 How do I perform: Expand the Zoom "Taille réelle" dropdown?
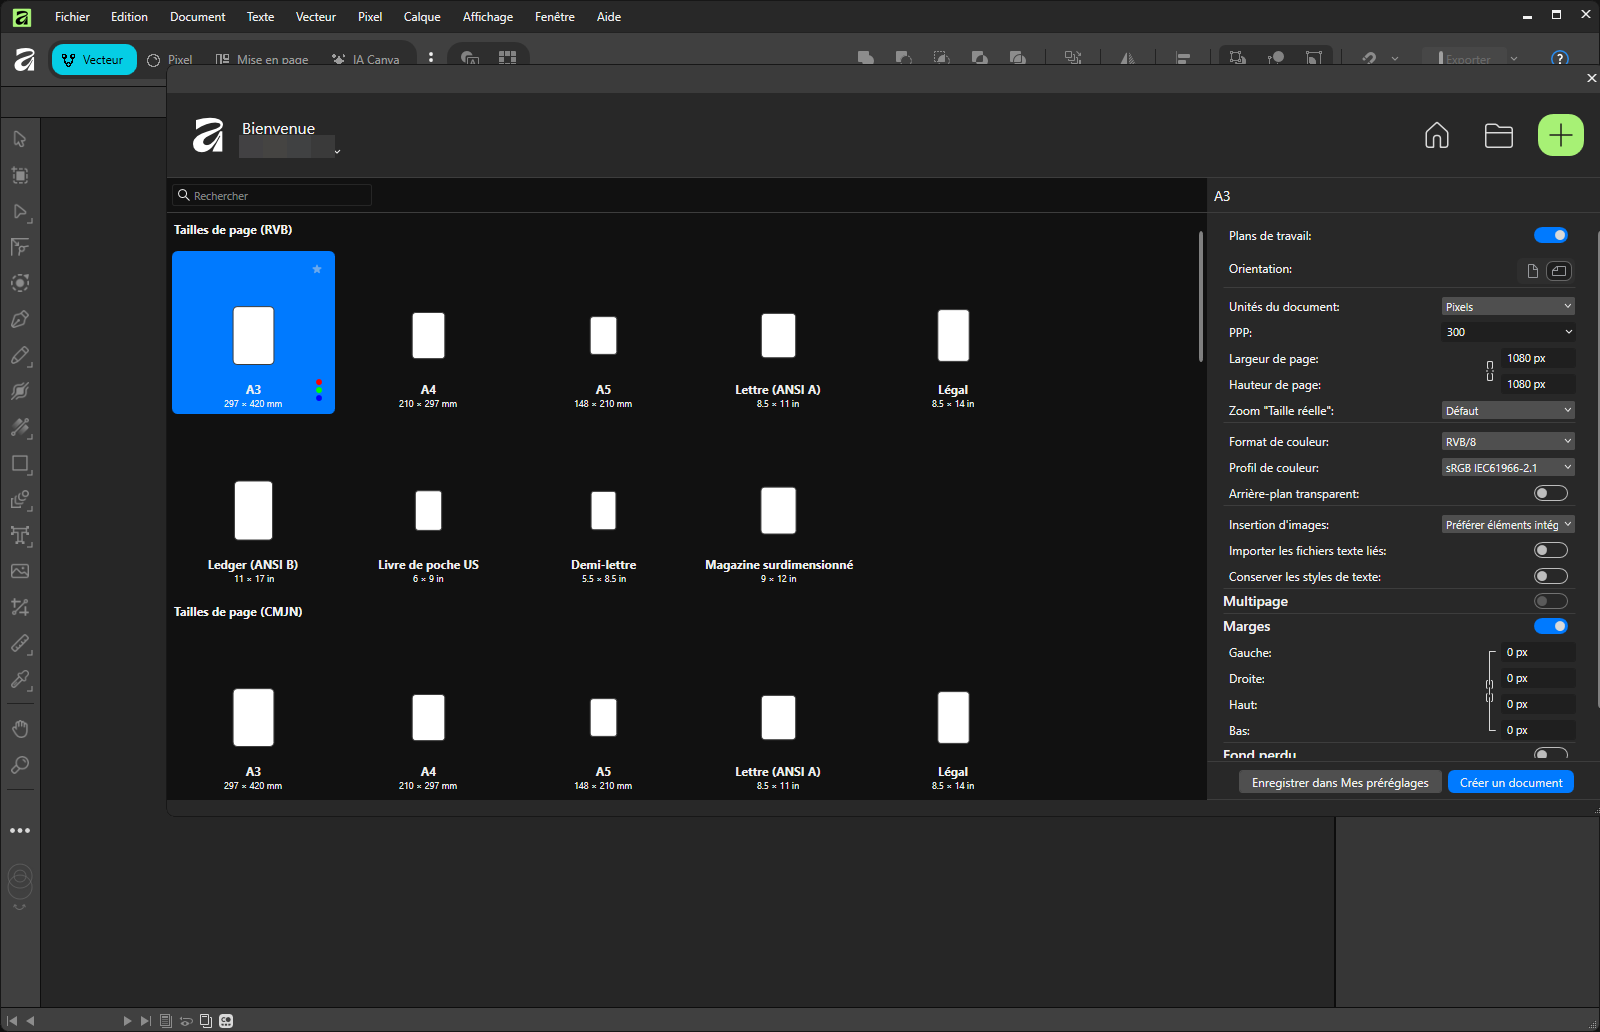coord(1509,410)
